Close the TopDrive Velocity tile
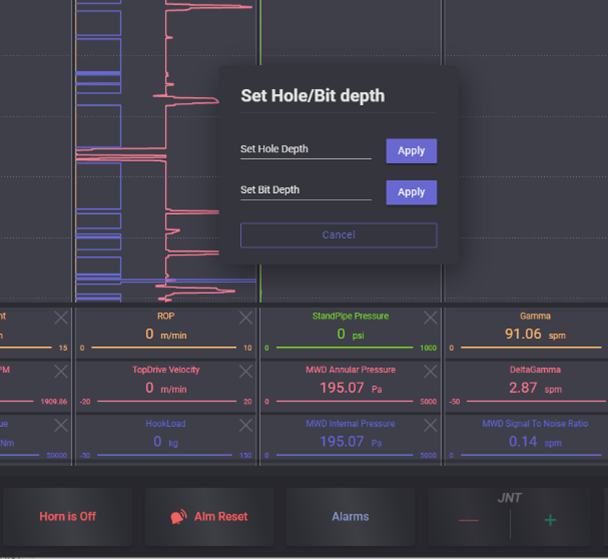 point(246,372)
